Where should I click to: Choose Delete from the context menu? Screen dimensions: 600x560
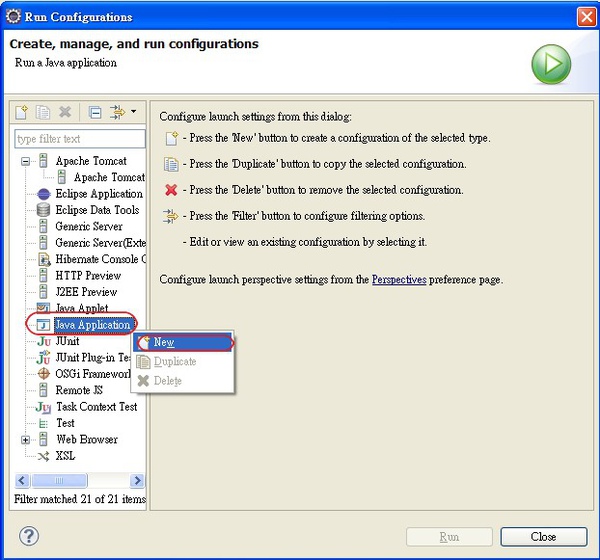coord(183,381)
